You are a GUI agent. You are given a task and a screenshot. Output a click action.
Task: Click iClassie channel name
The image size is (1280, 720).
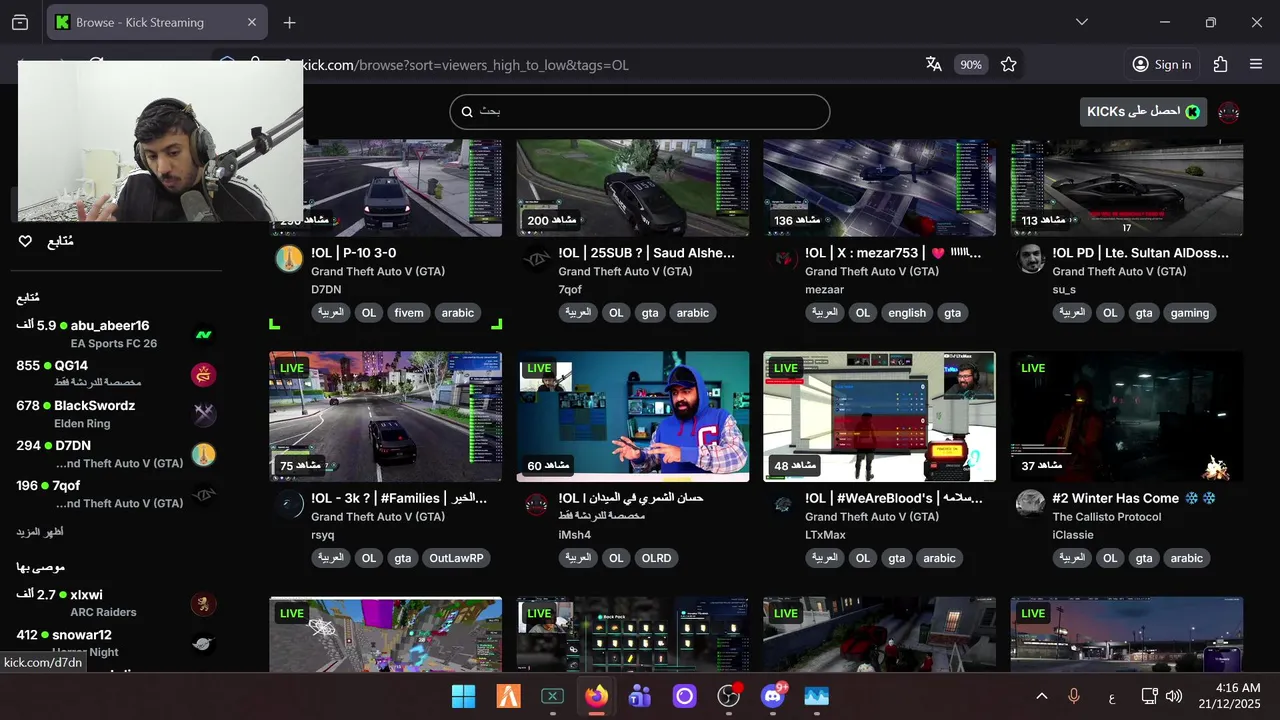1075,535
